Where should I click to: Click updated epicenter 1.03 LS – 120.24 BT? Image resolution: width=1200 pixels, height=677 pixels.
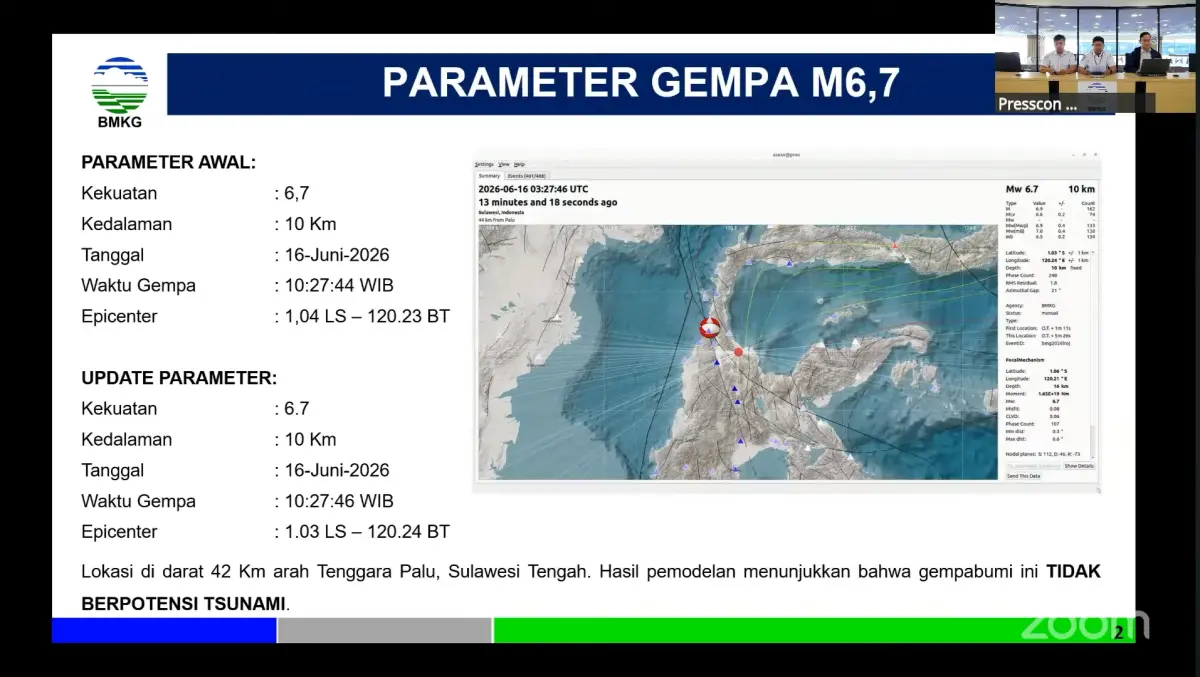click(x=367, y=532)
